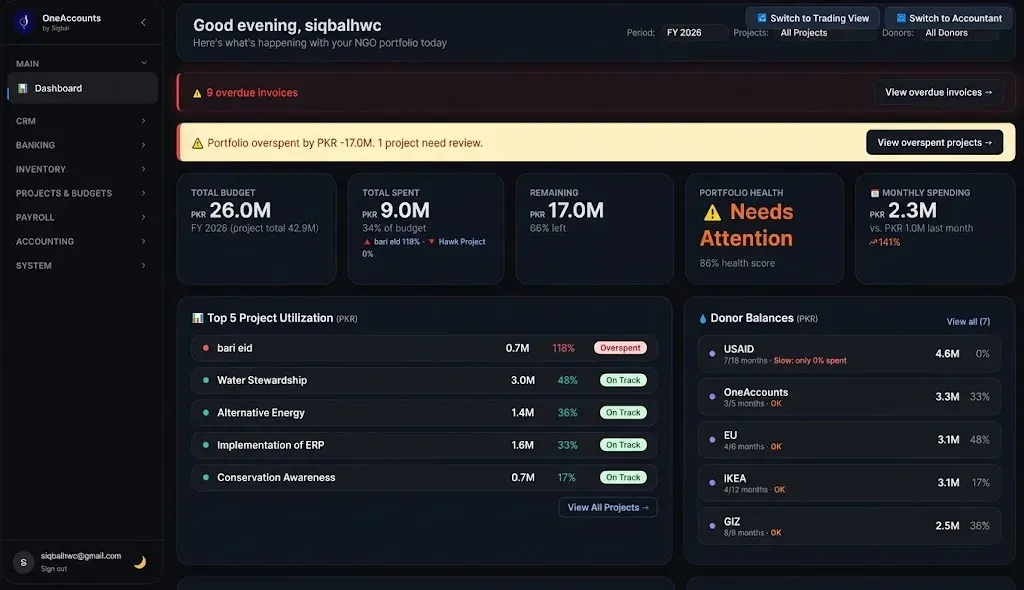The image size is (1024, 590).
Task: Click Switch to Accountant icon
Action: (x=901, y=18)
